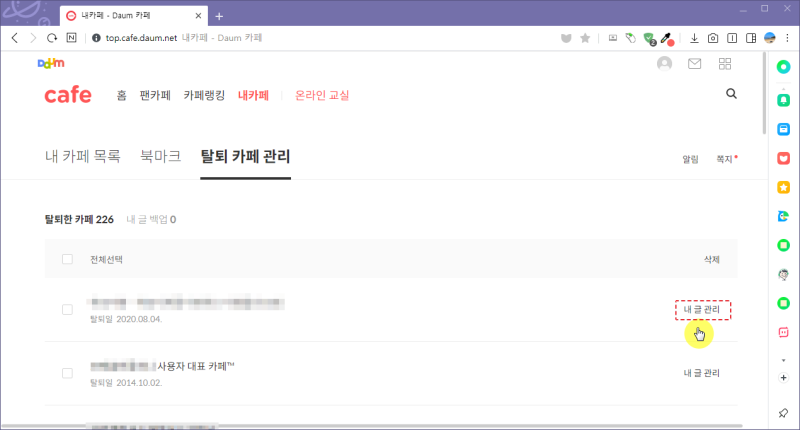
Task: Click the cafe logo
Action: [x=68, y=95]
